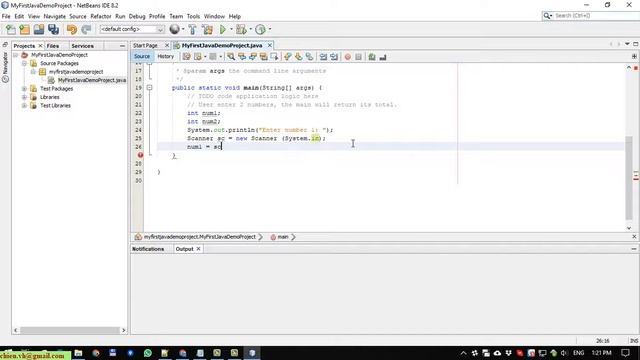
Task: Open the Navigate menu
Action: 55,16
